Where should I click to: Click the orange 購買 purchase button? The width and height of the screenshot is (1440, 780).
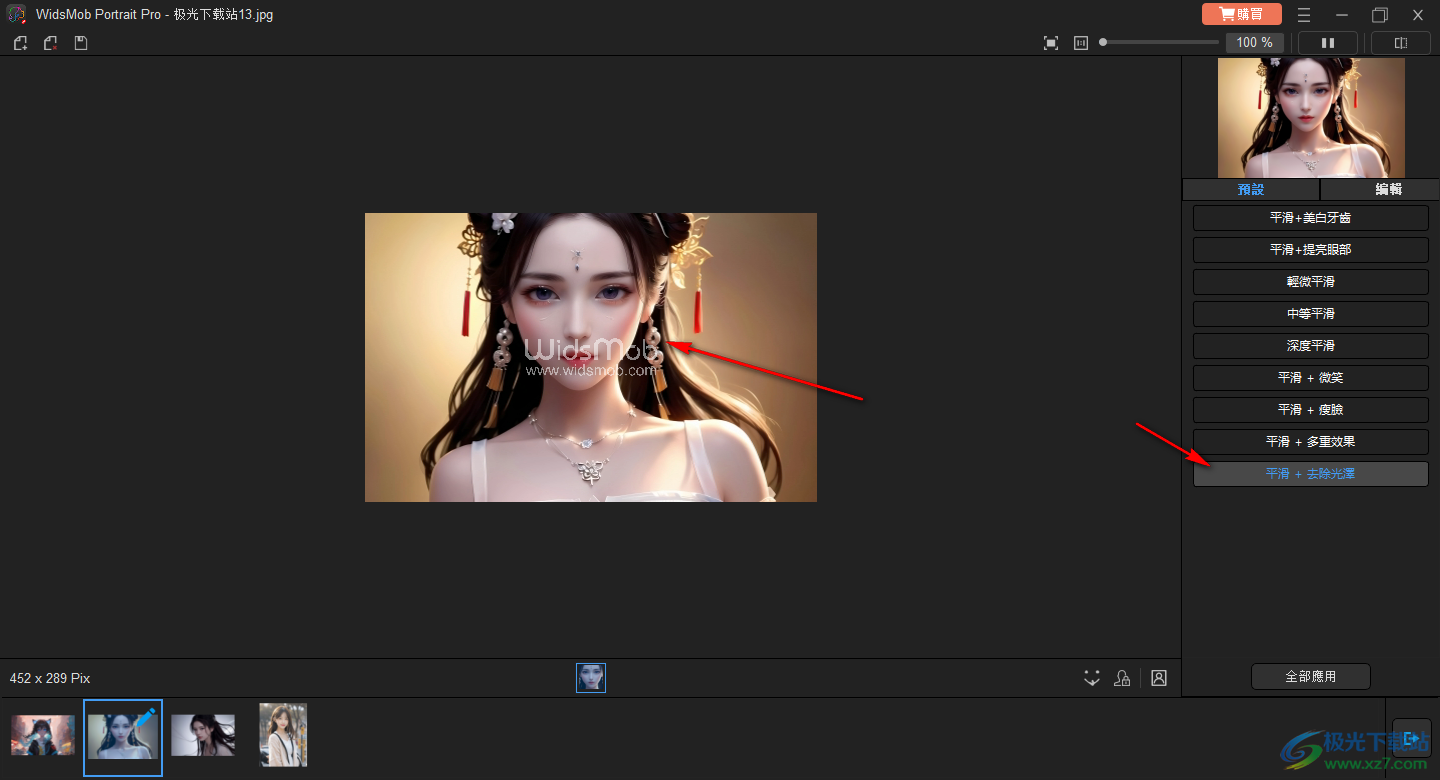(1241, 14)
